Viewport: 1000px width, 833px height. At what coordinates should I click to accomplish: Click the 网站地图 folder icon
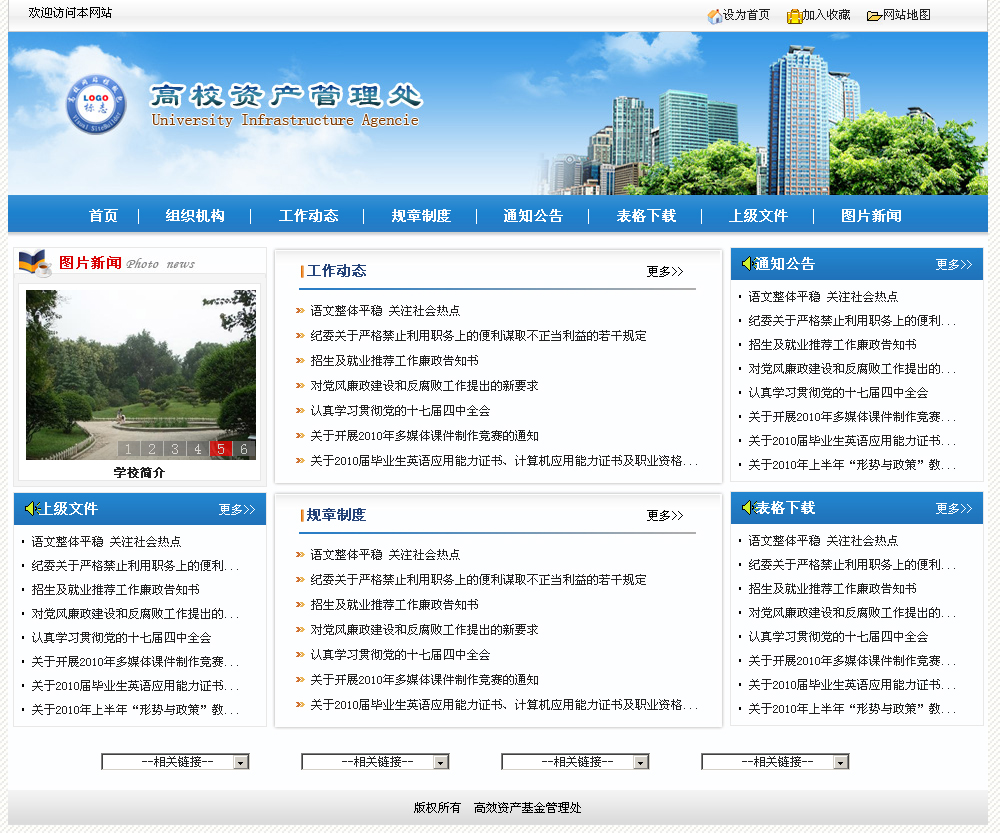tap(874, 16)
